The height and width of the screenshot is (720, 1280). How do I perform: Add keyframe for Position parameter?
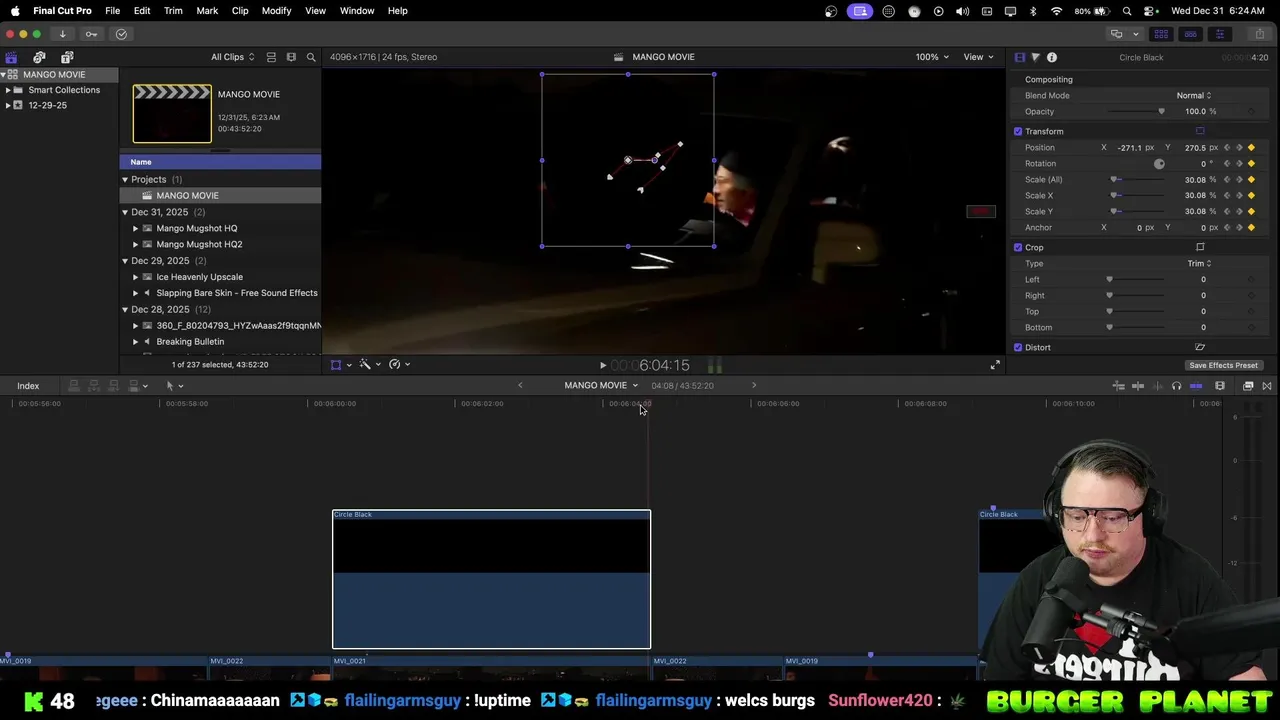pyautogui.click(x=1251, y=147)
